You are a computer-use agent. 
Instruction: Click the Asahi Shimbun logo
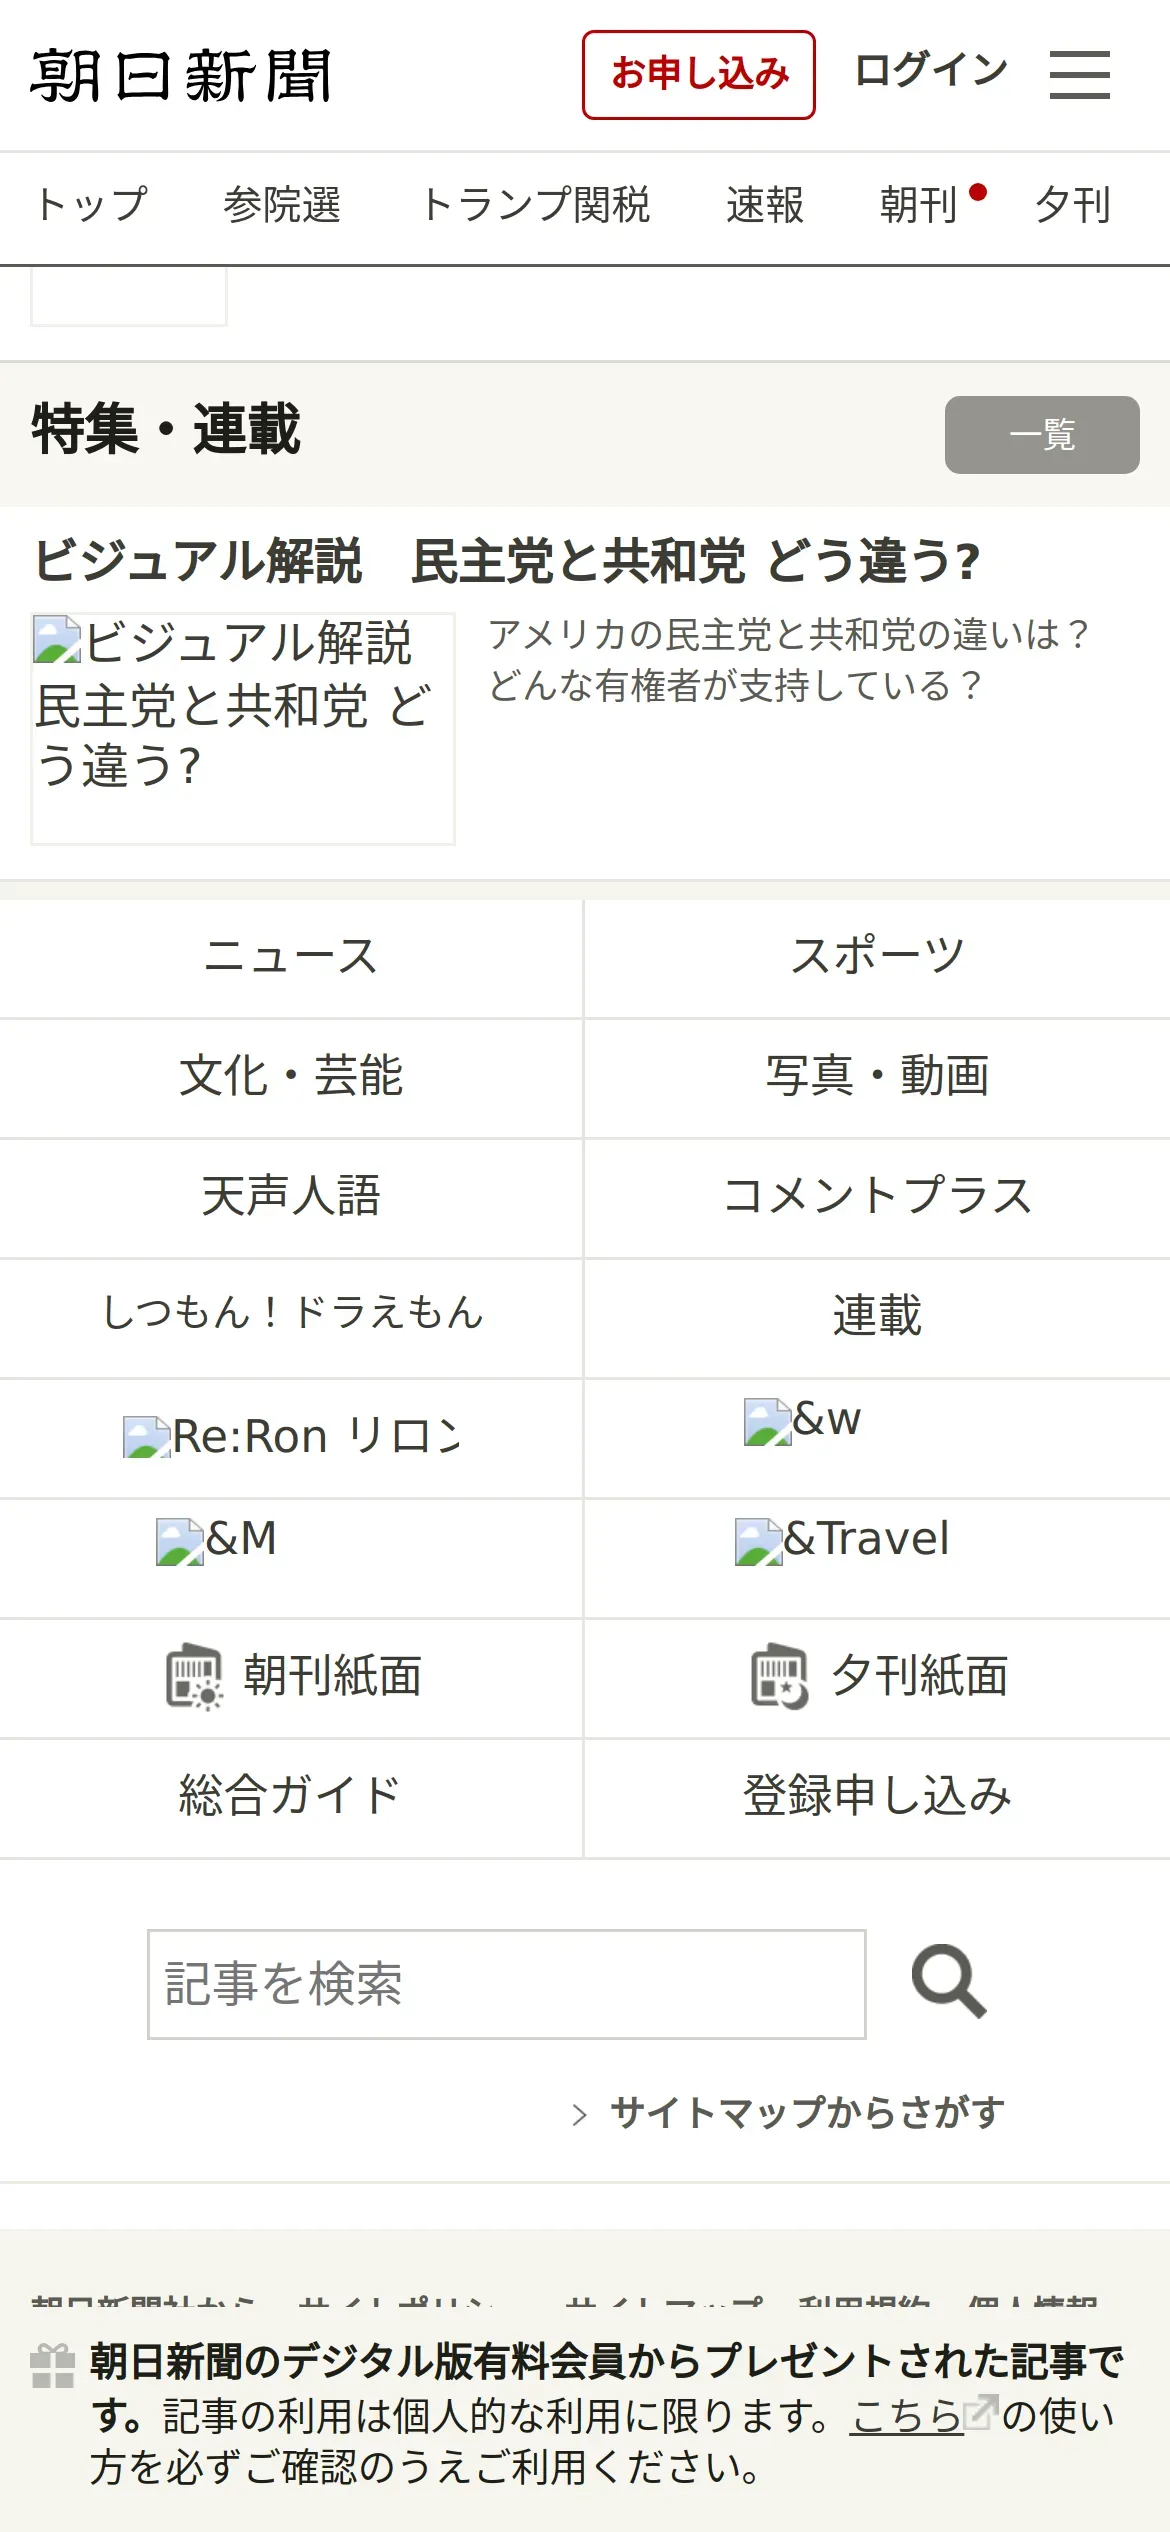click(x=181, y=76)
